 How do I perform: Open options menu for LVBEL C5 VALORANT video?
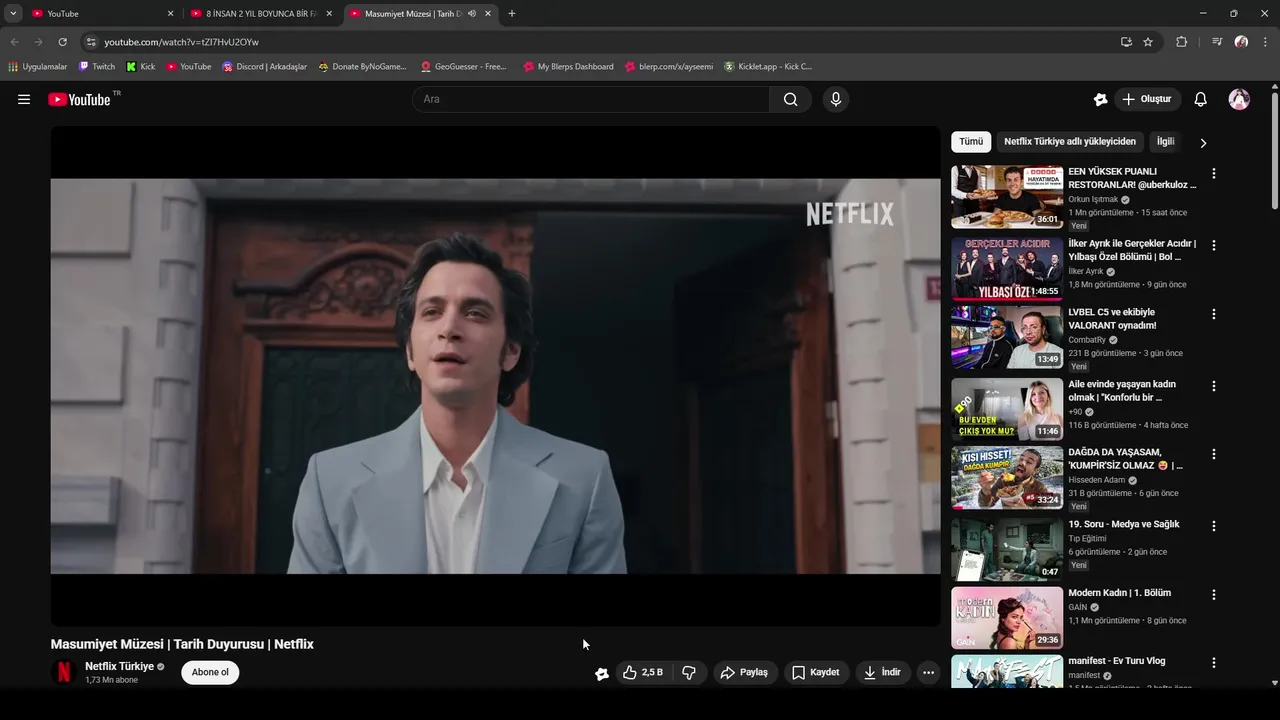tap(1214, 314)
